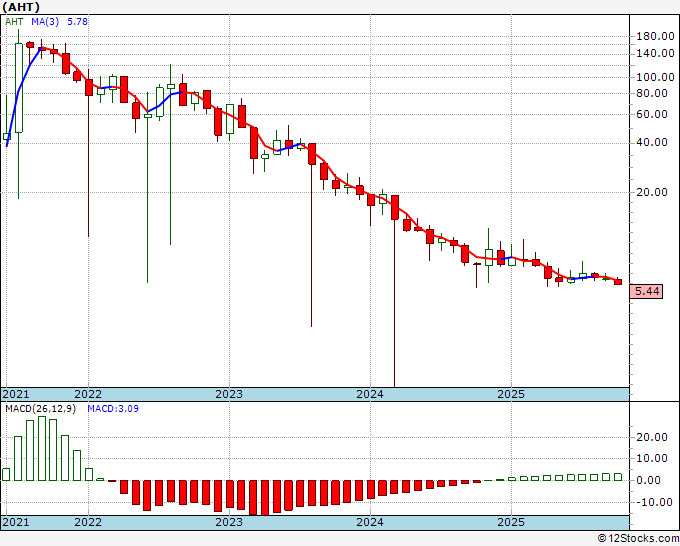
Task: Click 2023 on the price chart timeline
Action: pos(229,394)
